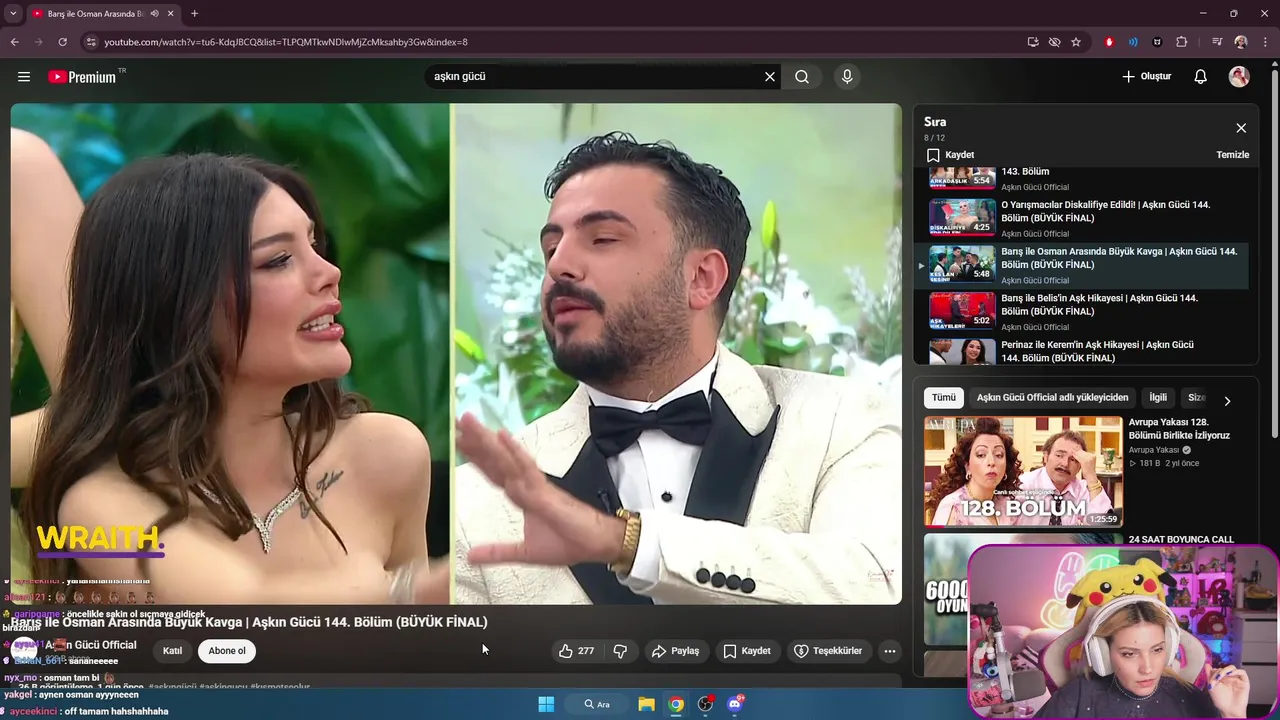Start voice search with microphone
Viewport: 1280px width, 720px height.
847,77
